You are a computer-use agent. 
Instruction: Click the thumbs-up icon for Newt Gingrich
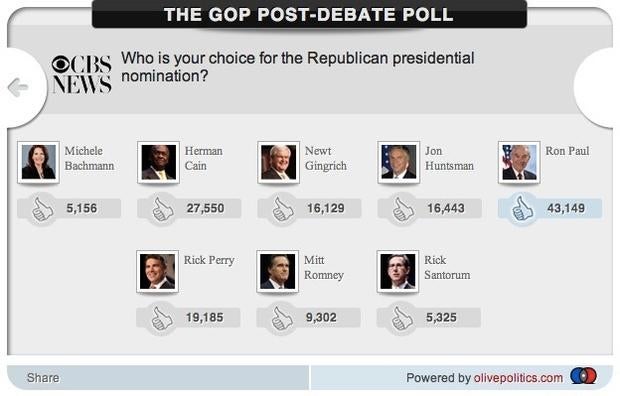click(x=283, y=209)
